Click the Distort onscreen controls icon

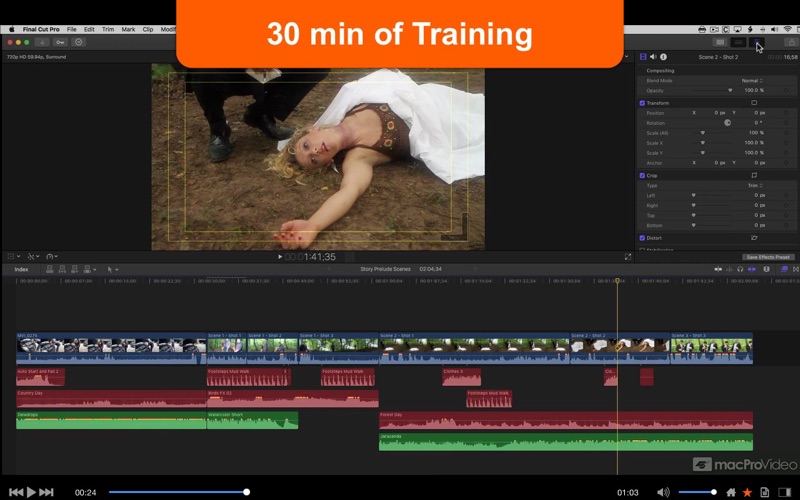[x=754, y=238]
